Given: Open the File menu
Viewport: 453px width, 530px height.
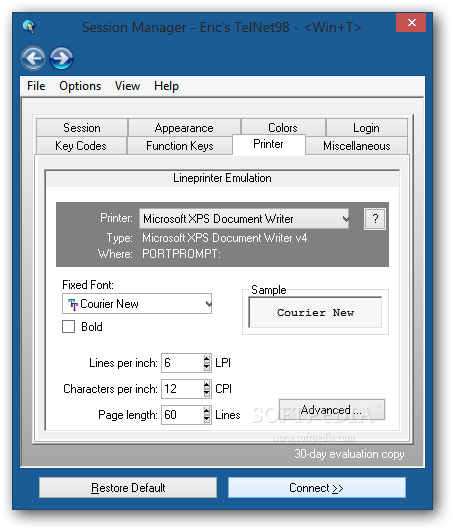Looking at the screenshot, I should point(36,86).
